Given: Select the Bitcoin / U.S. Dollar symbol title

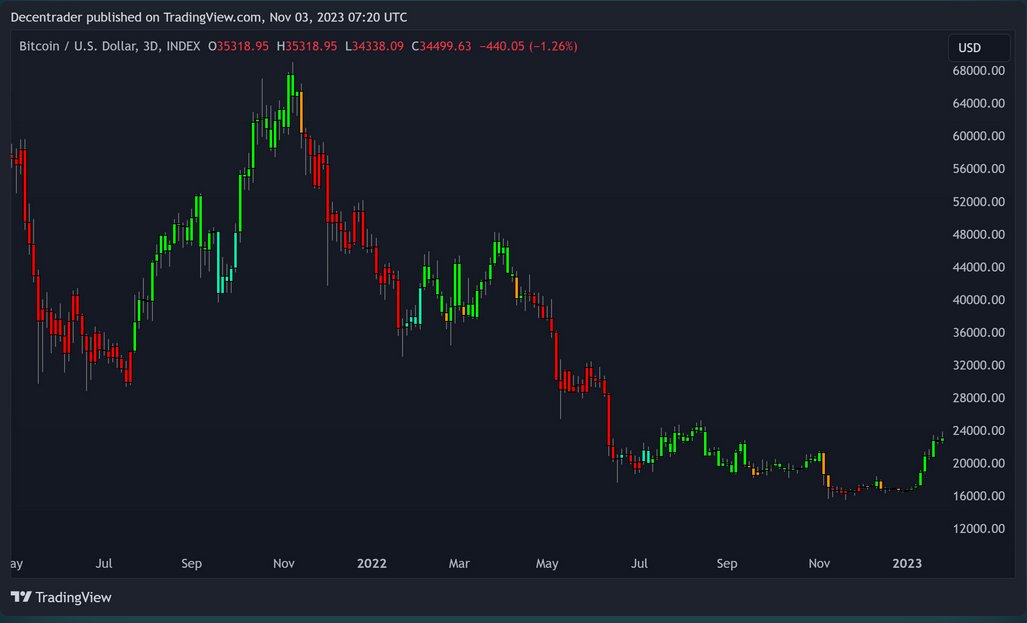Looking at the screenshot, I should [x=109, y=47].
